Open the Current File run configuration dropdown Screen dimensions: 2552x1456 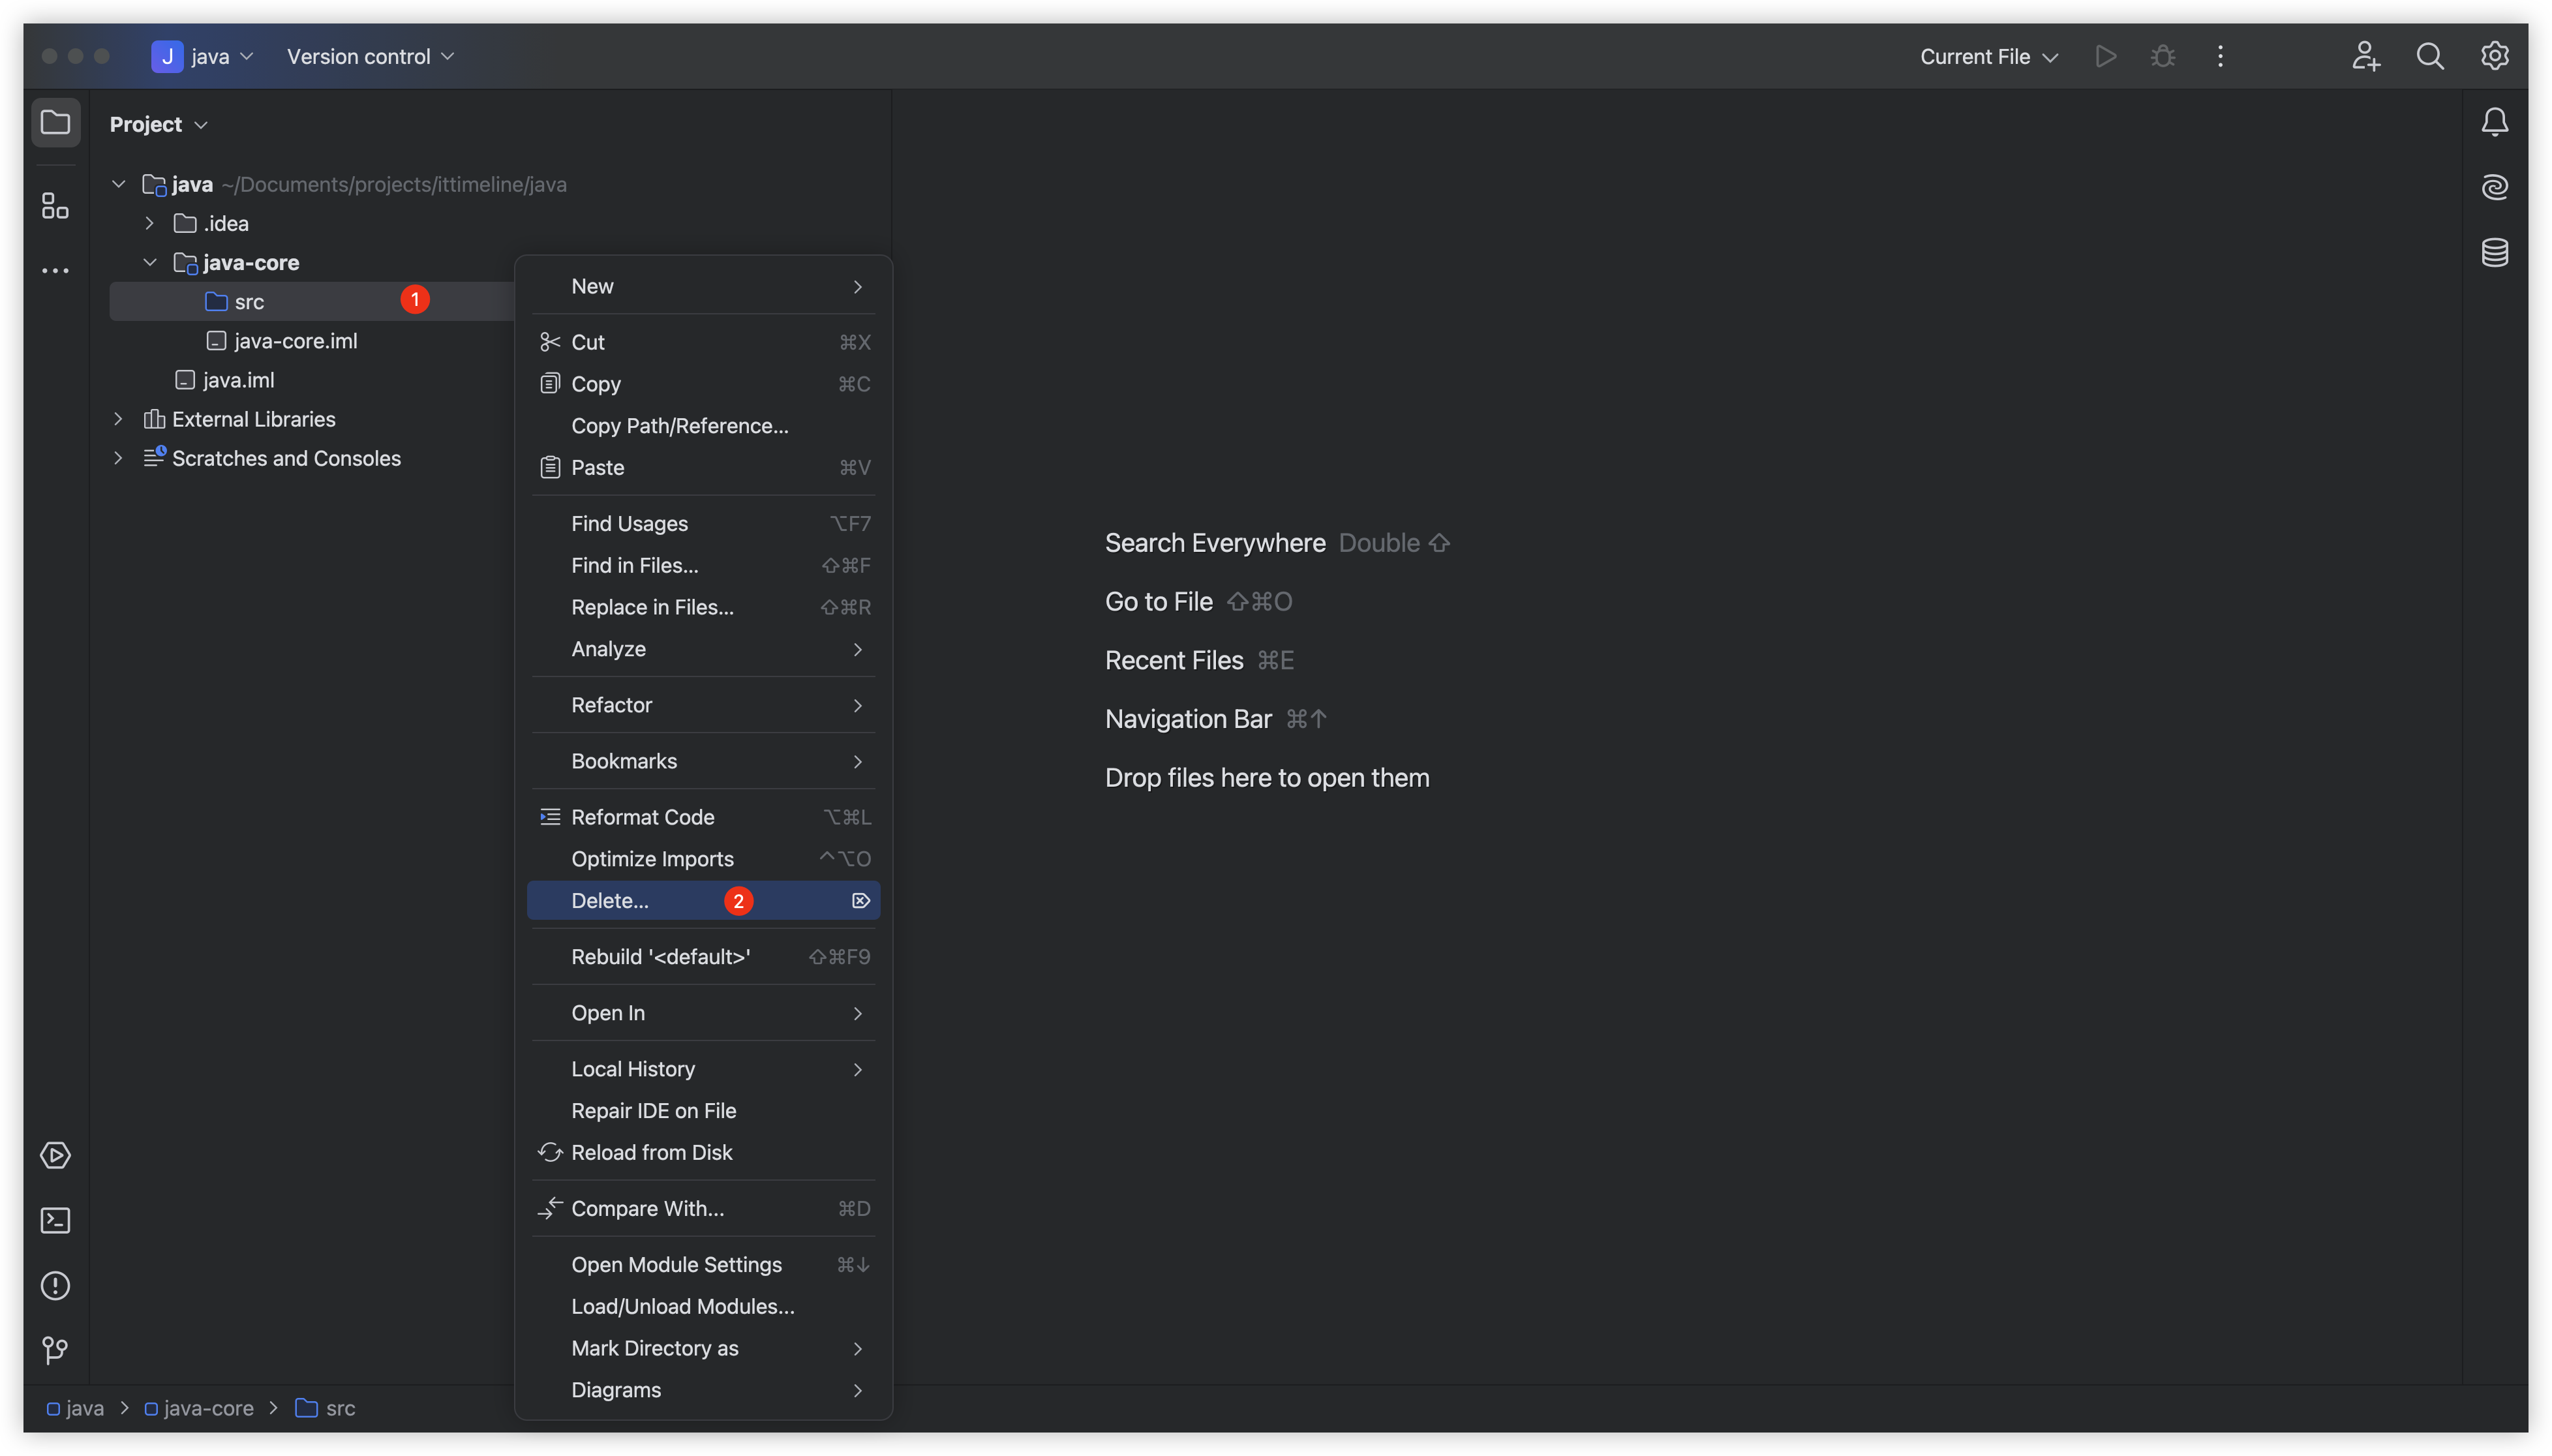1988,57
